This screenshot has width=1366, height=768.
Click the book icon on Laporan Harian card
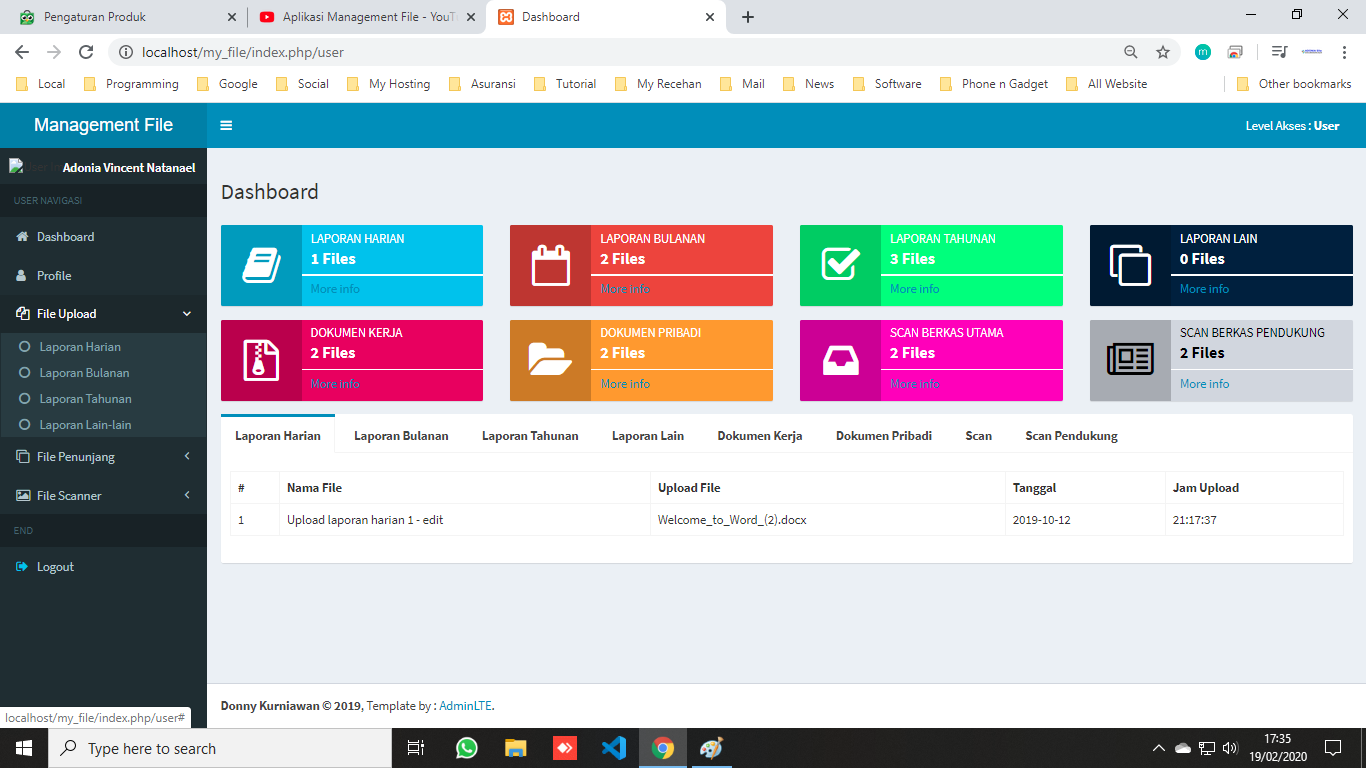click(x=261, y=265)
